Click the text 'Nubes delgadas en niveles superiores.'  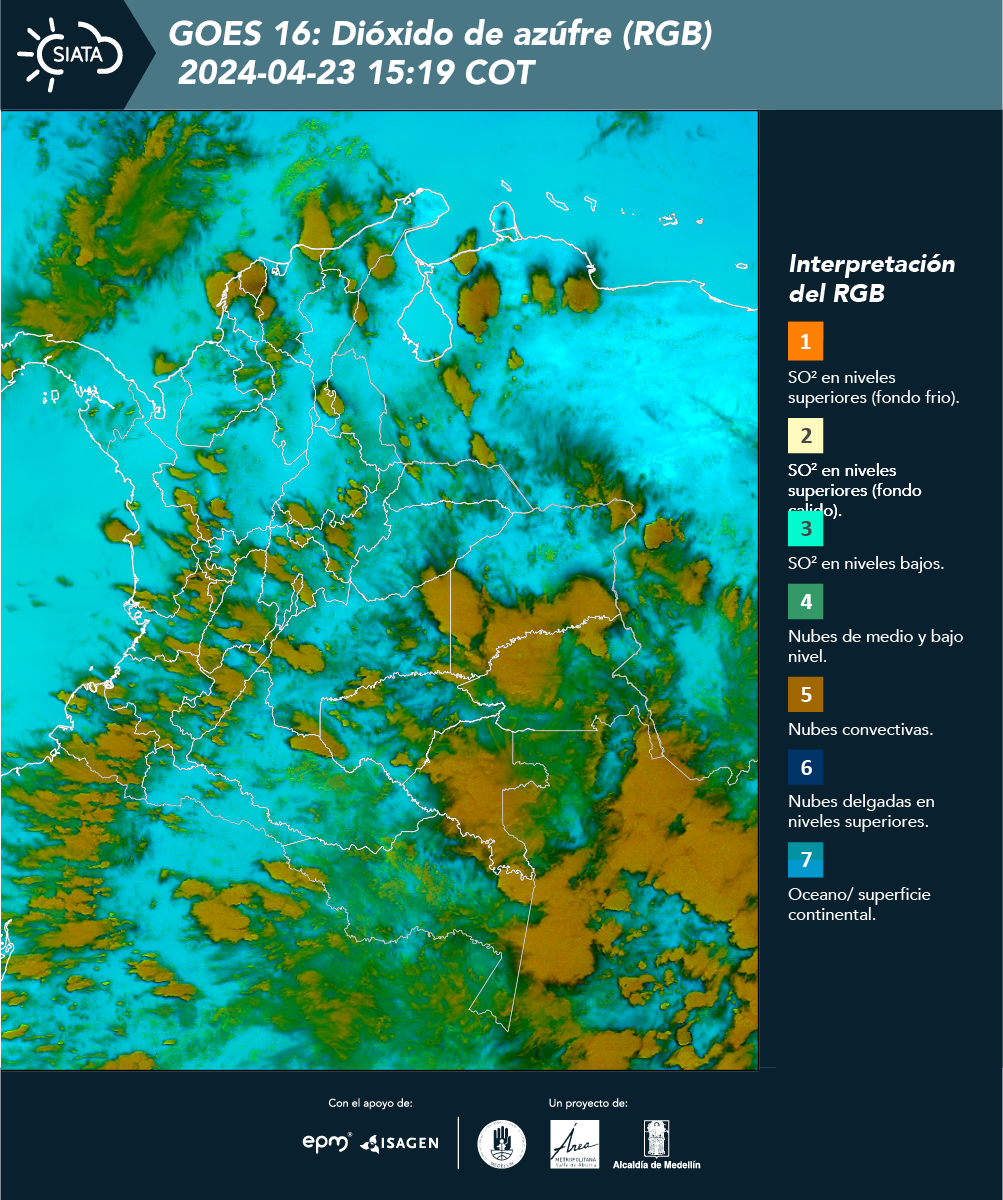point(861,812)
